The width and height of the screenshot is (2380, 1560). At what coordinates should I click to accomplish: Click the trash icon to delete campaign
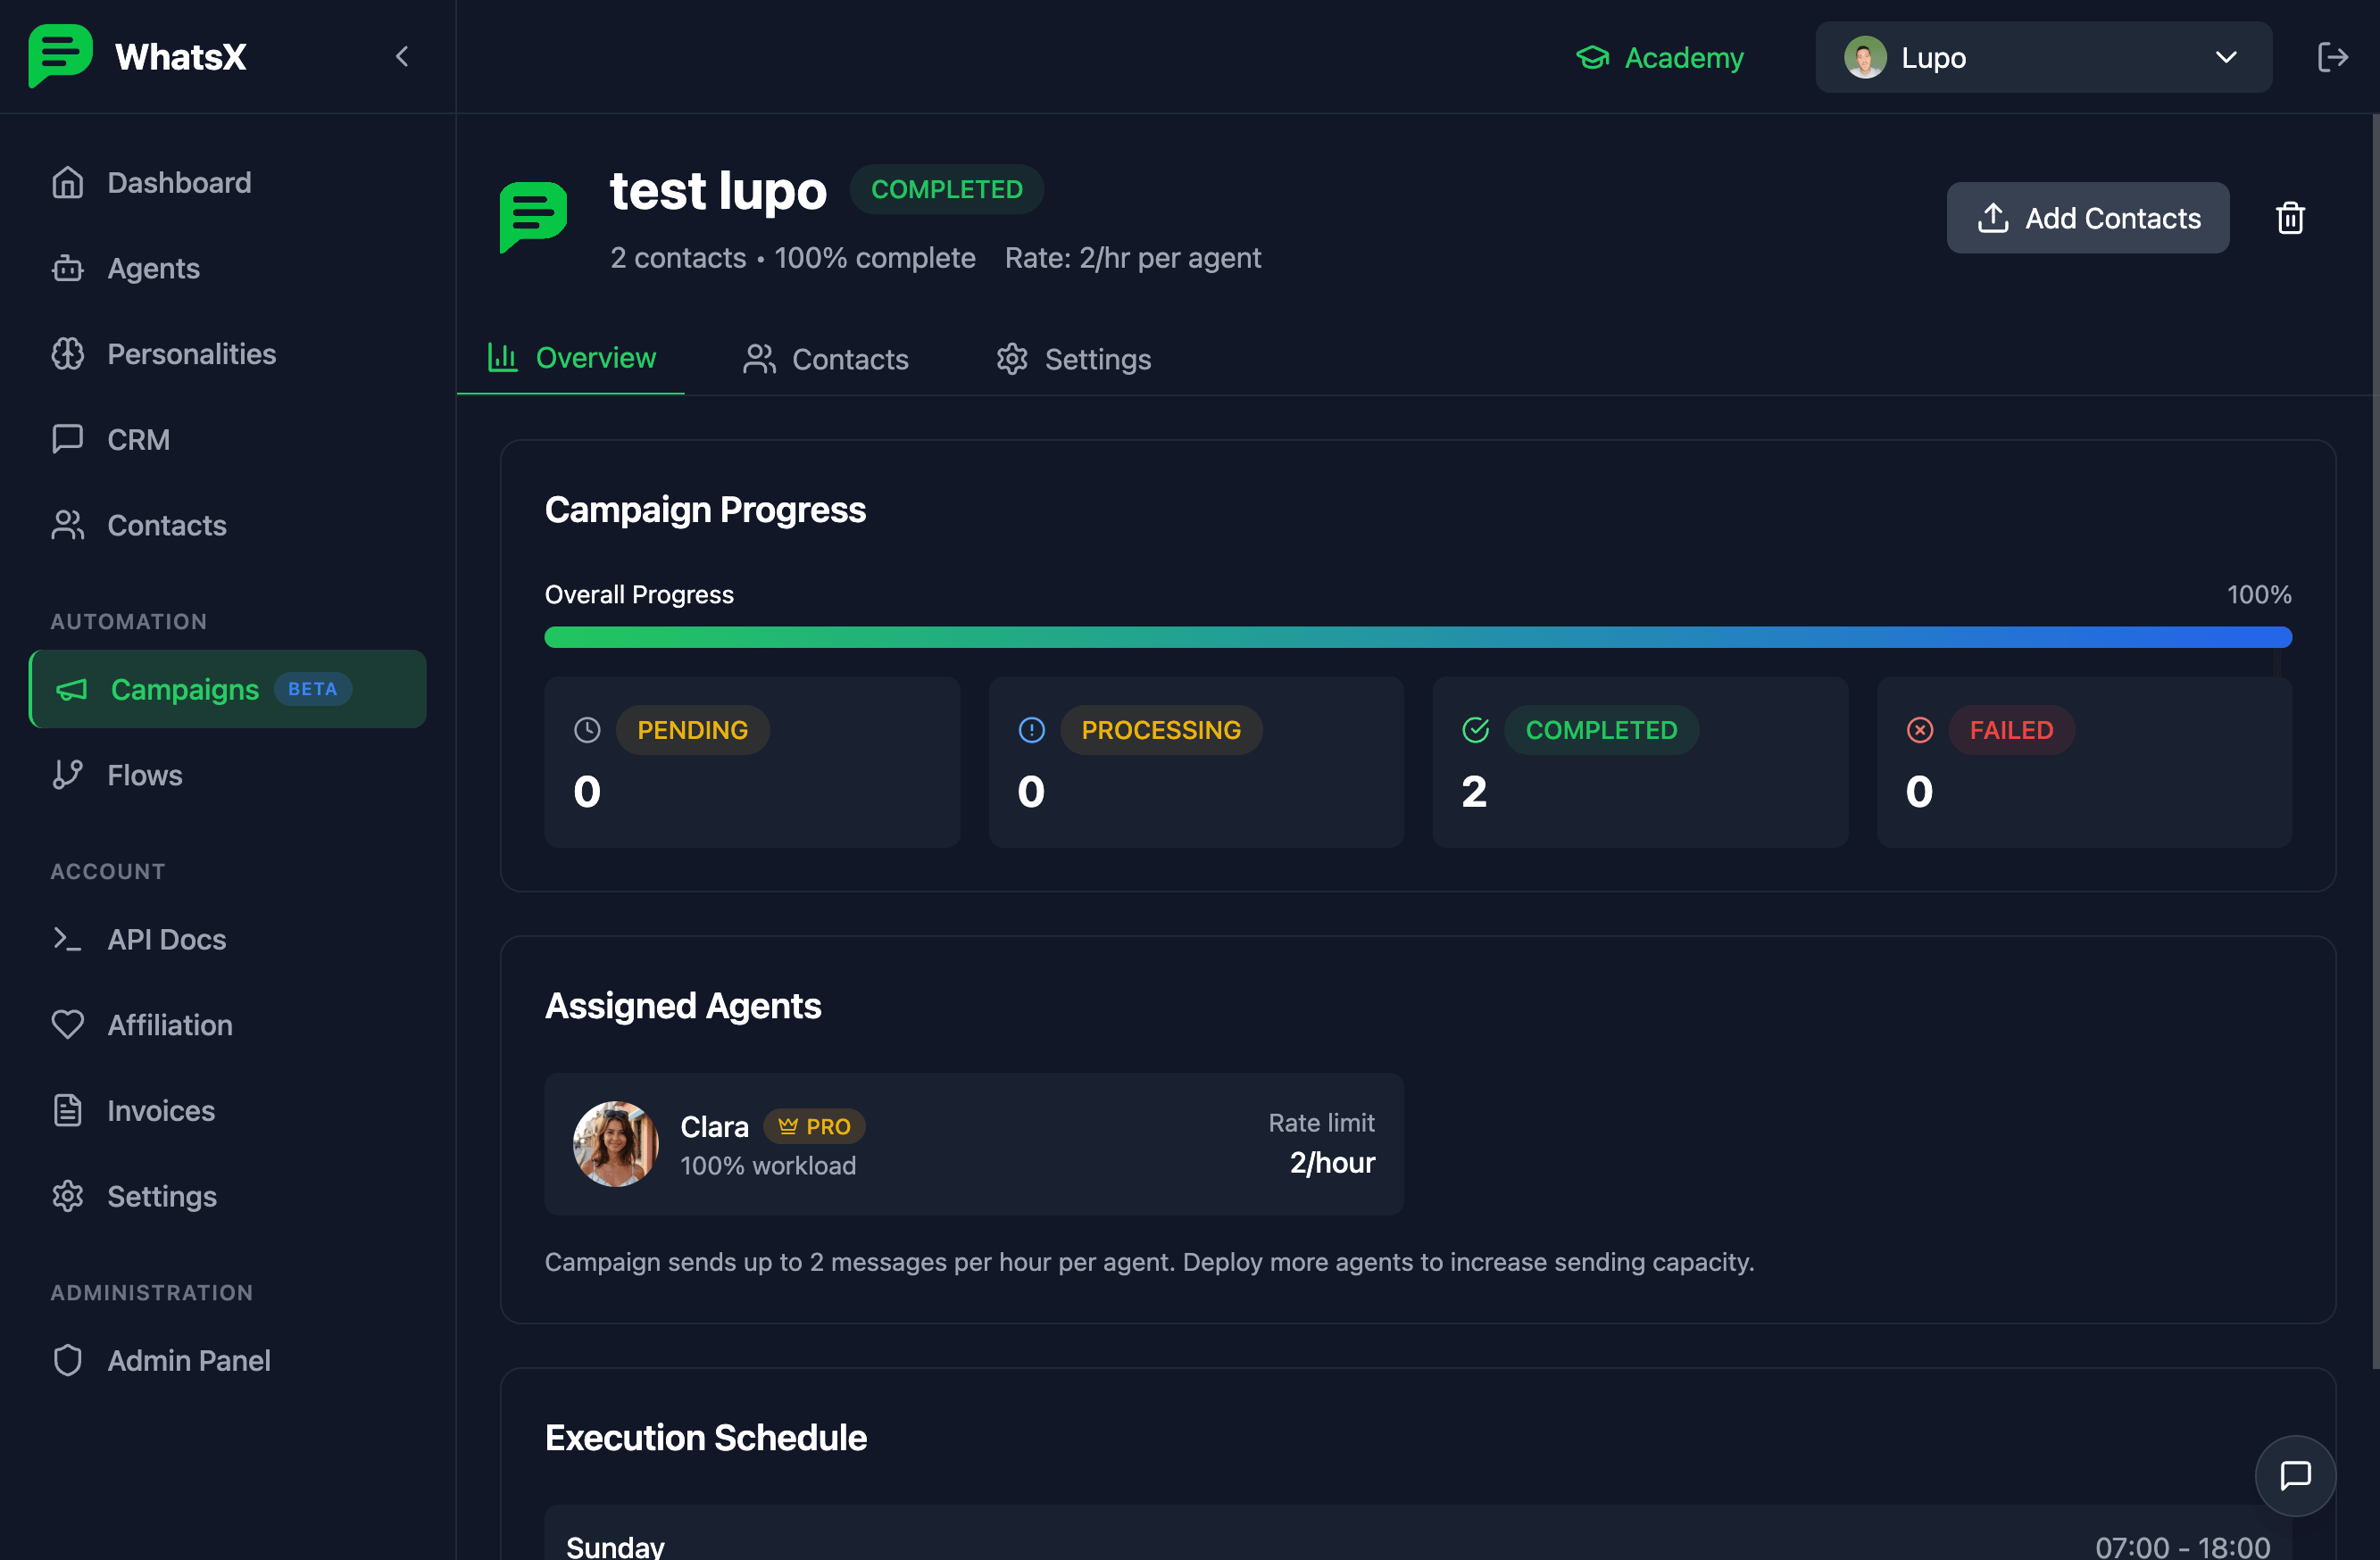pyautogui.click(x=2290, y=218)
